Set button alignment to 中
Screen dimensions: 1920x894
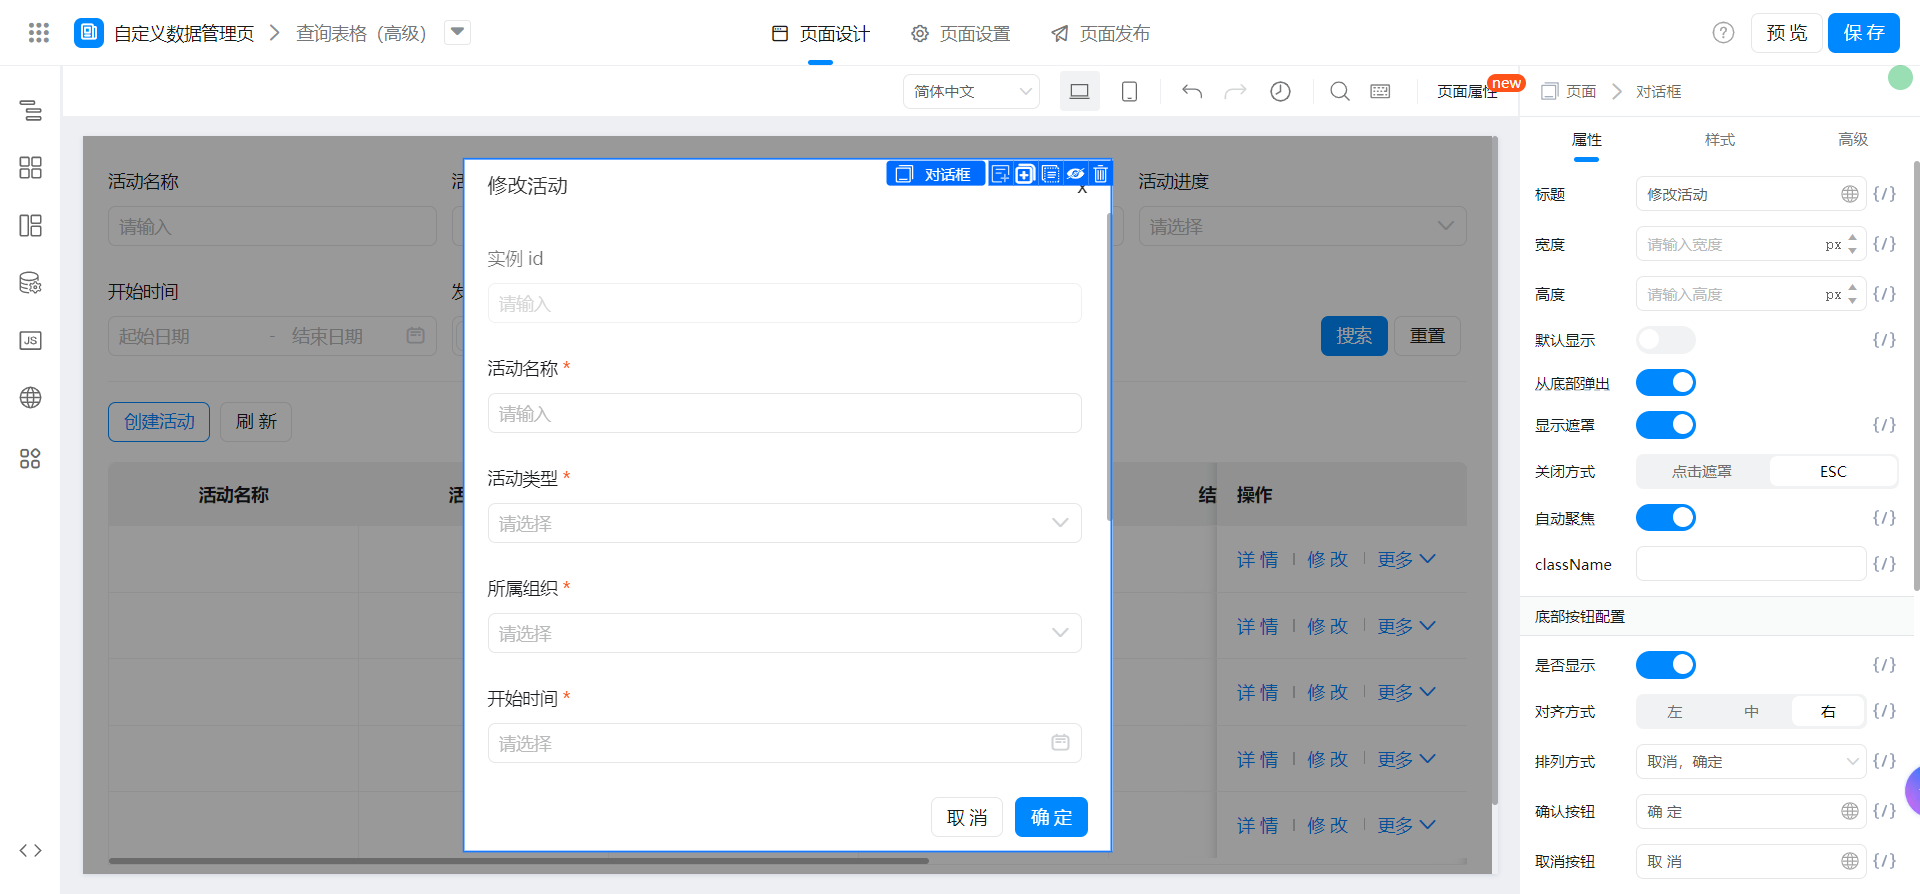1752,712
